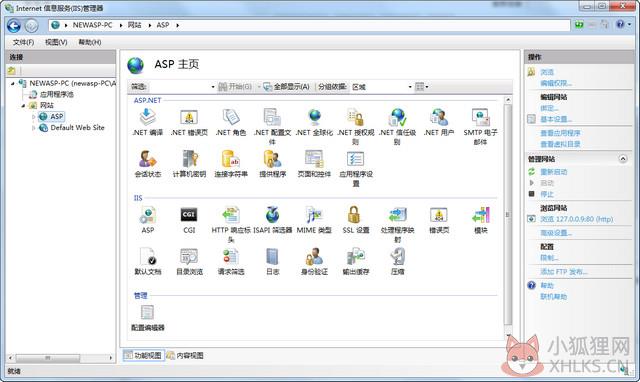Open the 文件(F) menu
The height and width of the screenshot is (382, 640).
click(23, 42)
